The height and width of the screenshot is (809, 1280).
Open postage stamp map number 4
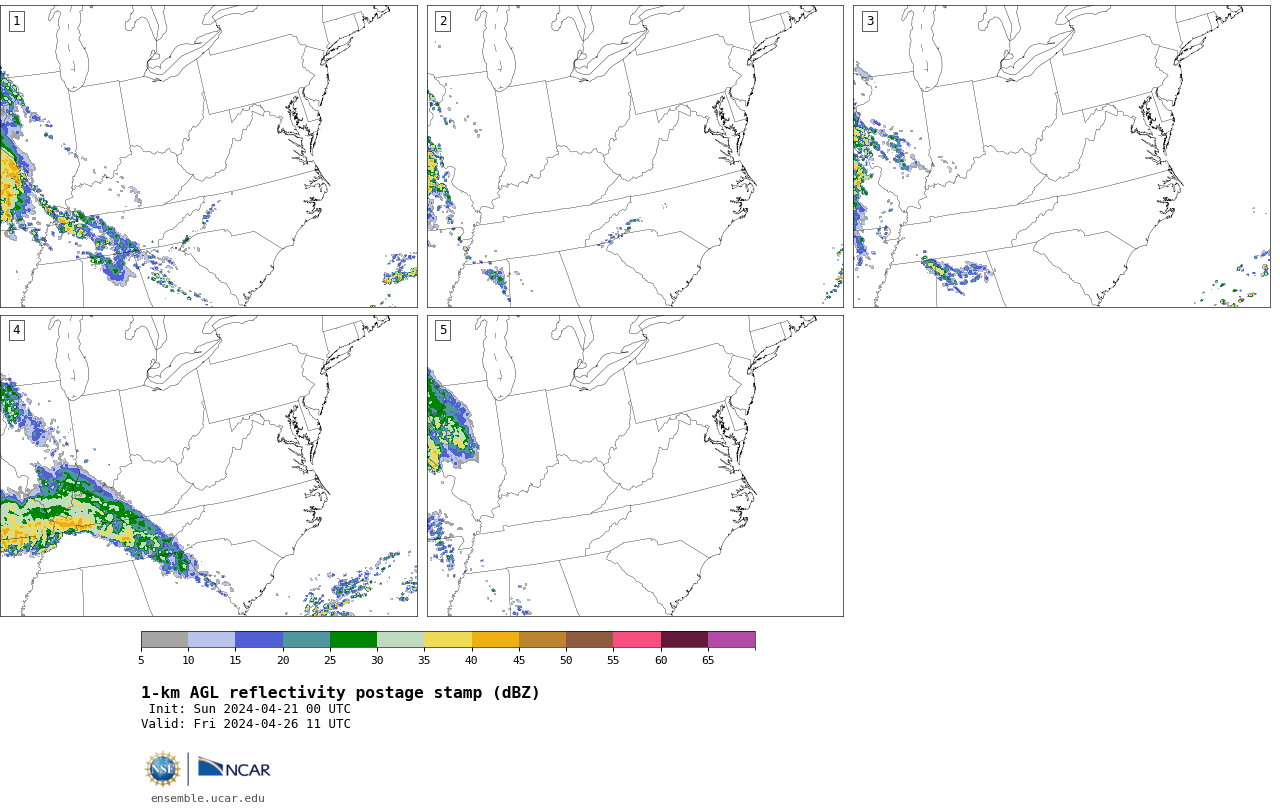point(209,466)
